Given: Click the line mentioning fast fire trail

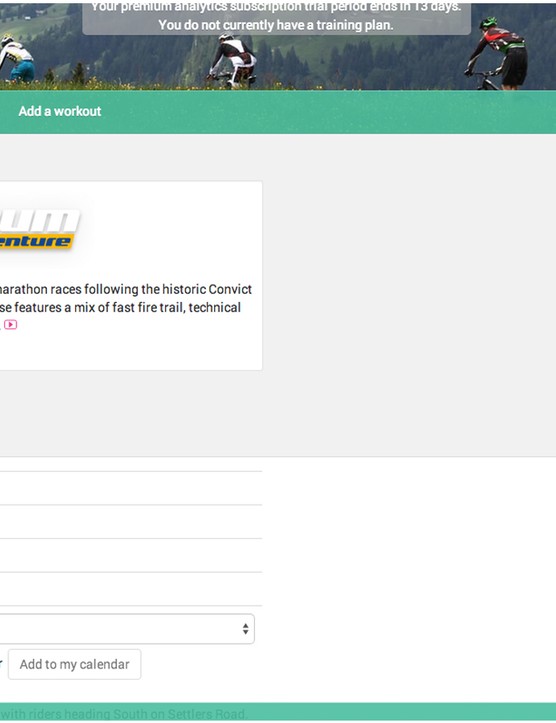Looking at the screenshot, I should point(120,307).
